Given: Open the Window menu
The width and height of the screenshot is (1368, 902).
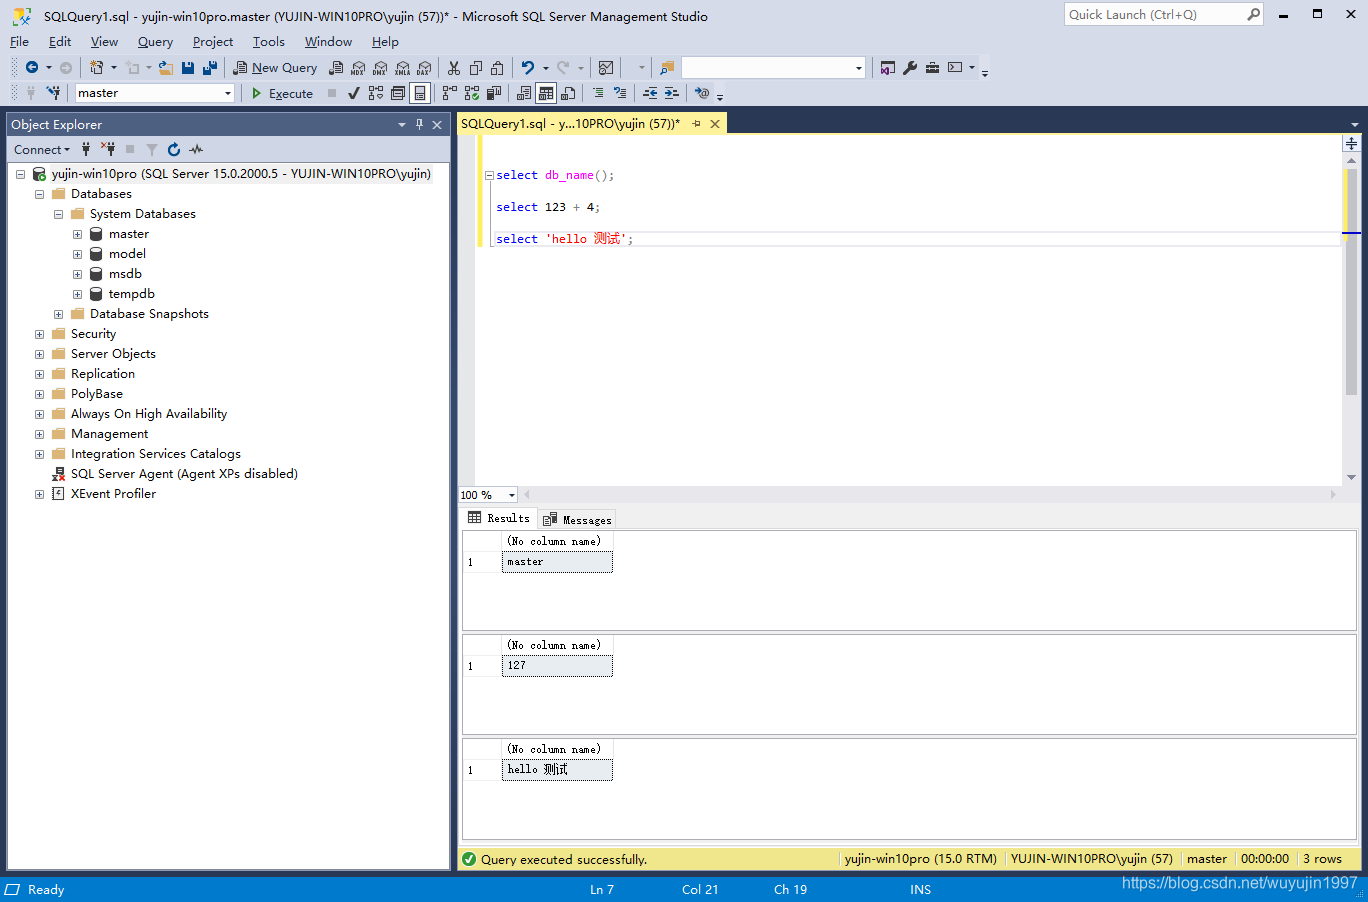Looking at the screenshot, I should tap(328, 42).
